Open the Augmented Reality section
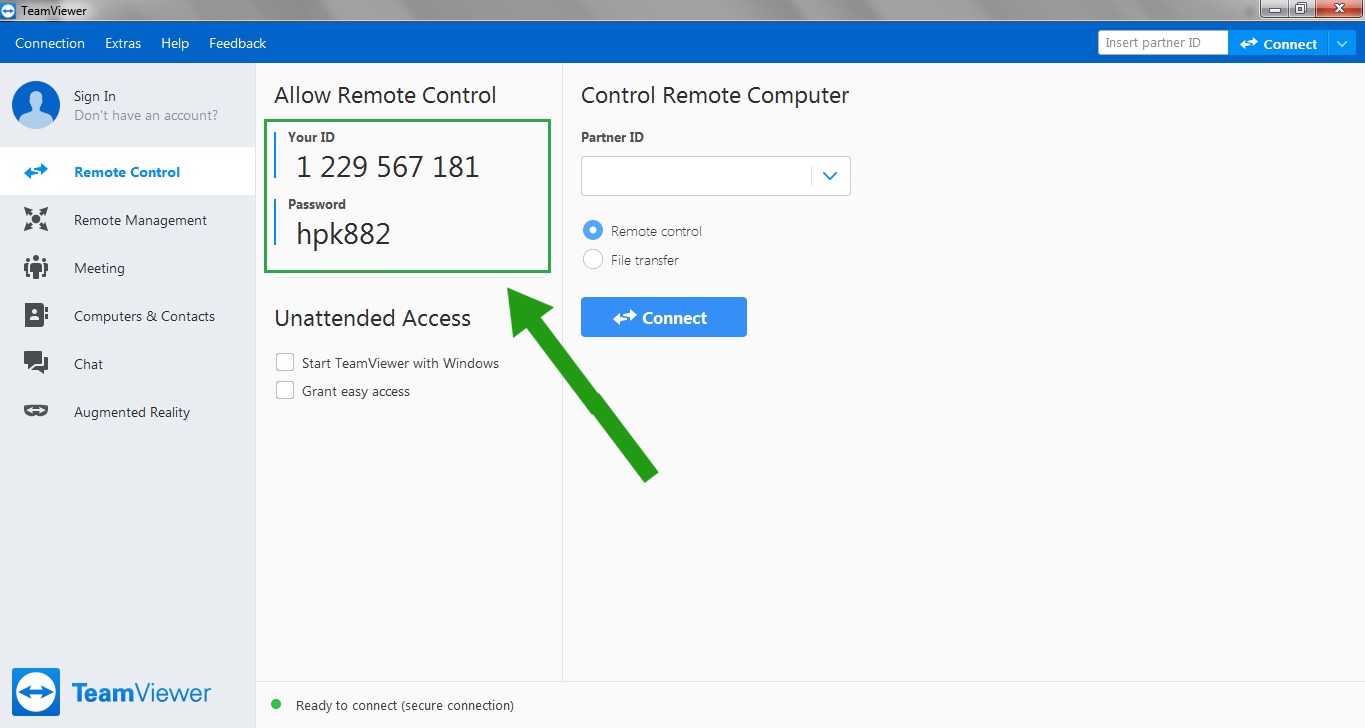The width and height of the screenshot is (1365, 728). [x=127, y=412]
